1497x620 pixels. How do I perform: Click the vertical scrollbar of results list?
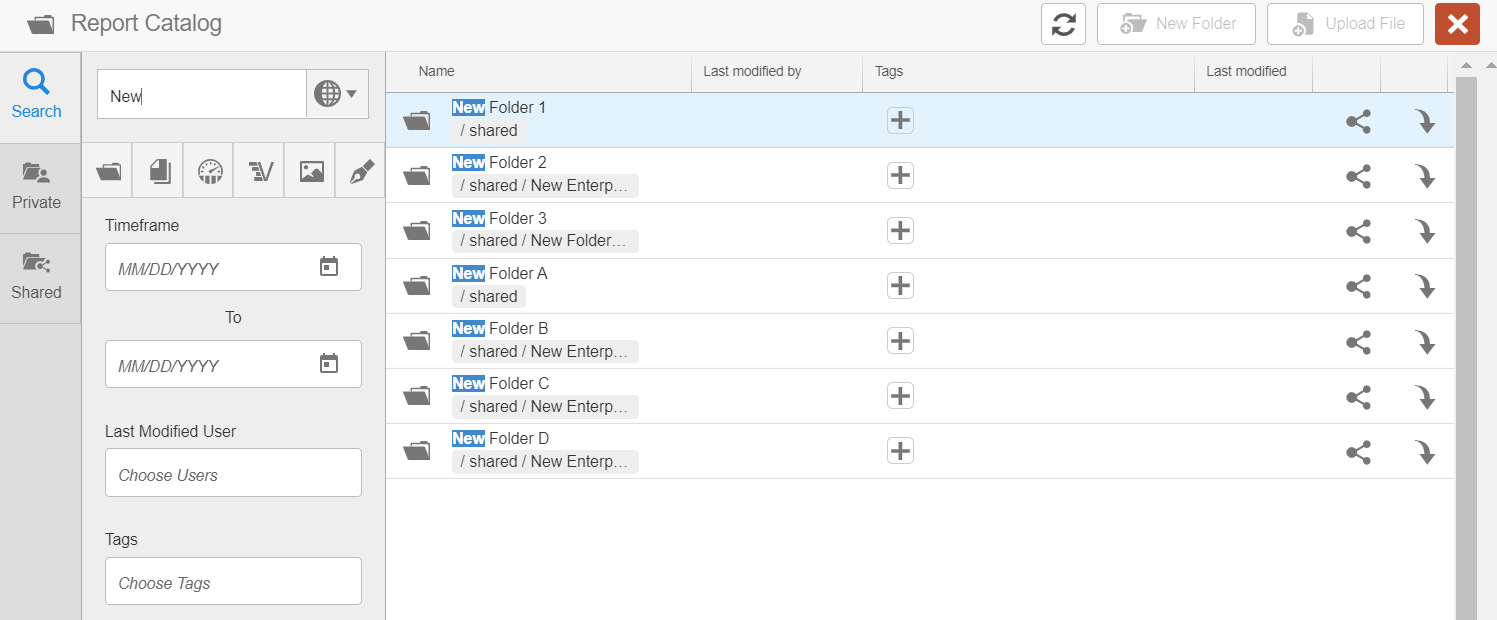(1465, 340)
